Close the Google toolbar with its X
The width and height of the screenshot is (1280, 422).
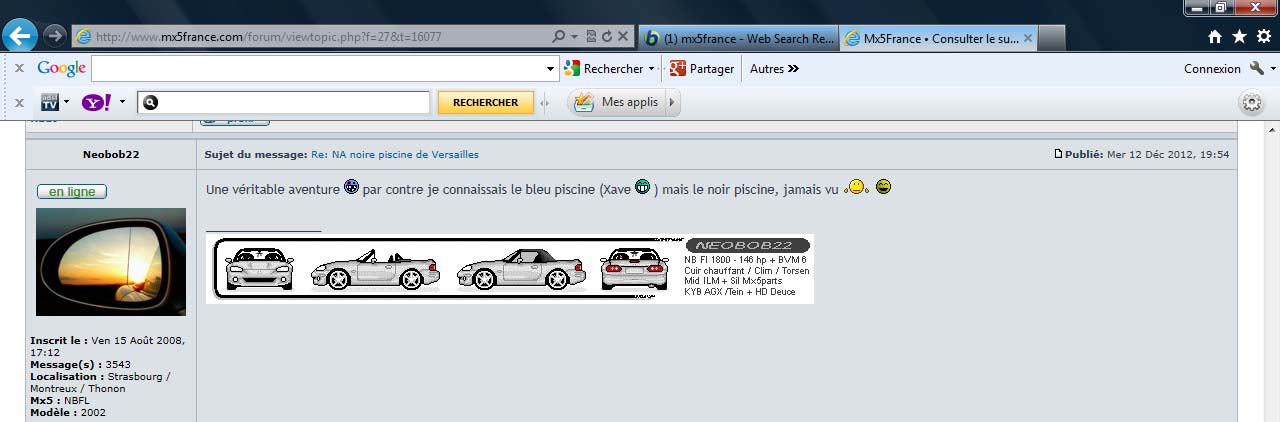point(19,69)
